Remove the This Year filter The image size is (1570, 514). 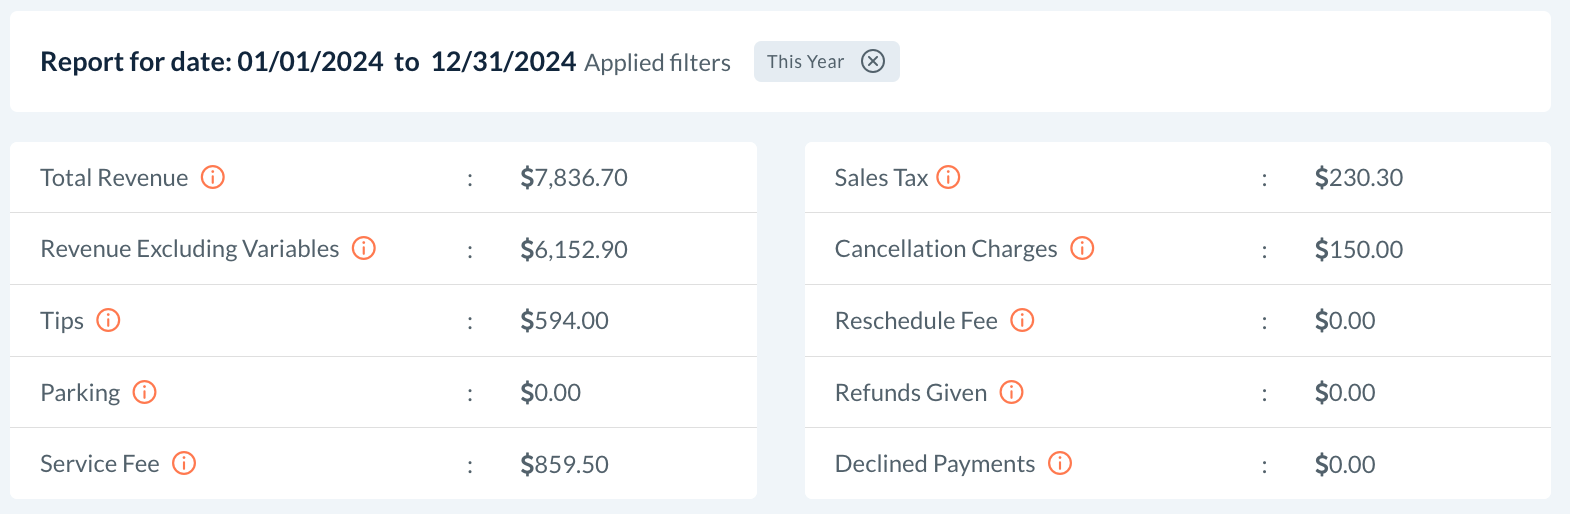point(873,61)
